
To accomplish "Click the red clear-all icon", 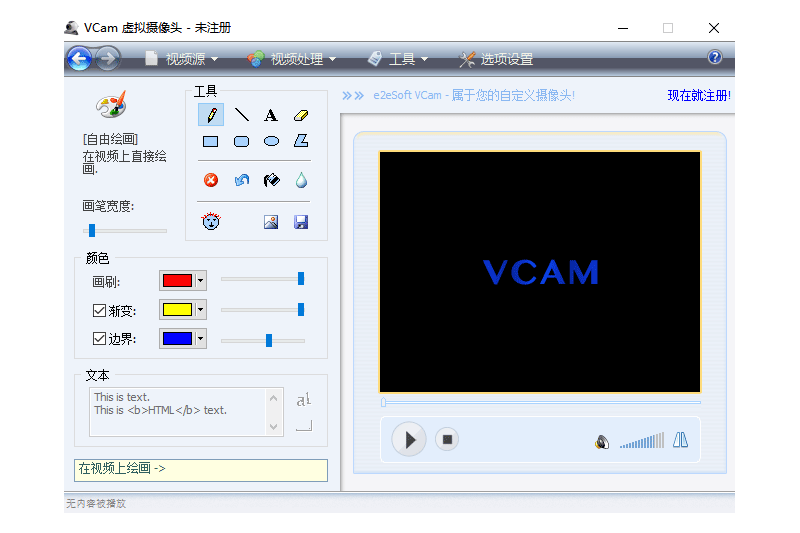I will 211,180.
